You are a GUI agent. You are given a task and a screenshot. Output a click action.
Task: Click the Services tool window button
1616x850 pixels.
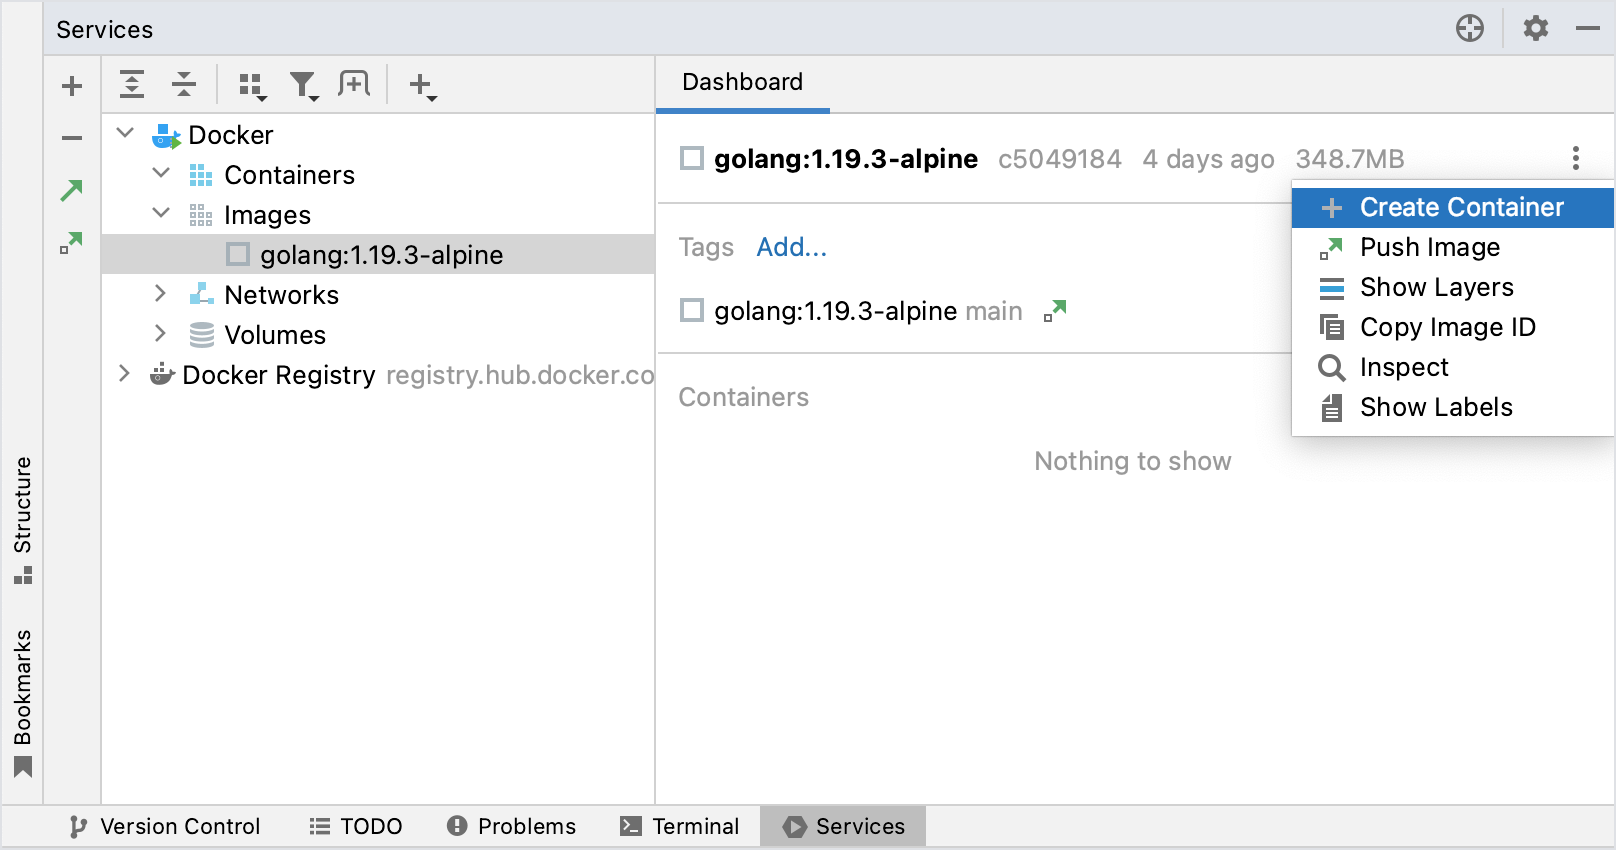click(x=843, y=826)
